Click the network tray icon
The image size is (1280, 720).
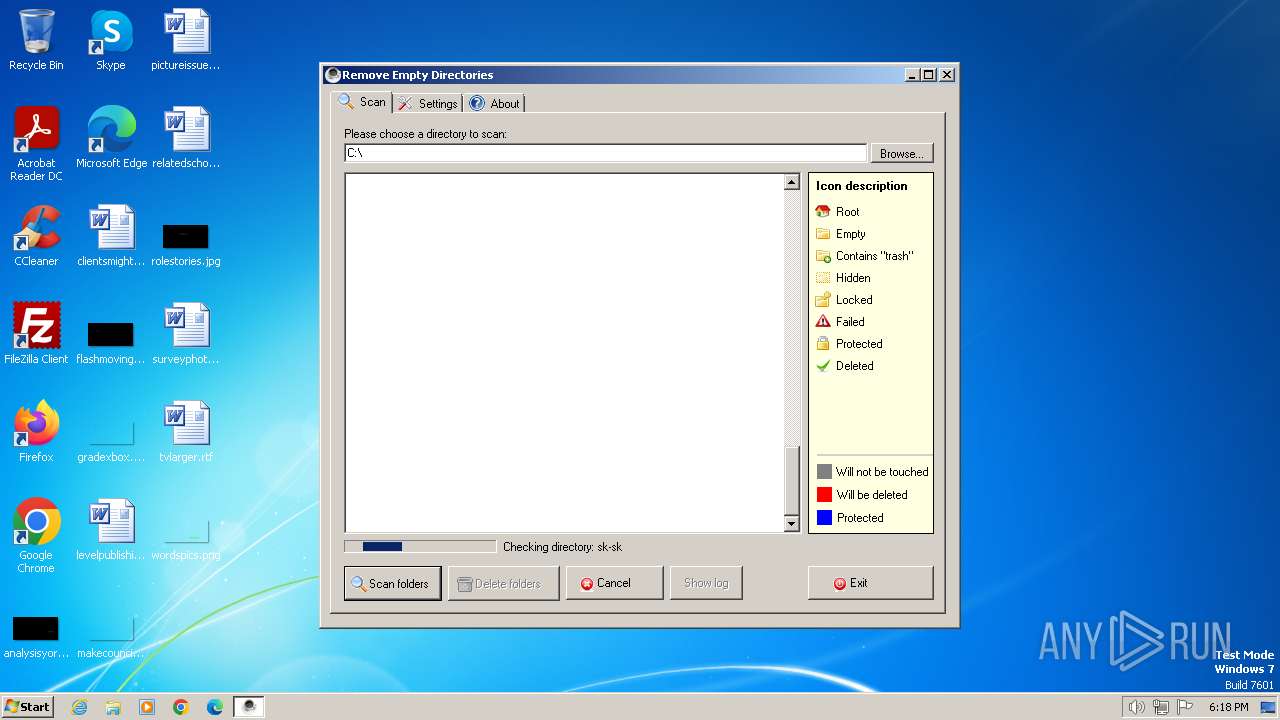(x=1161, y=707)
